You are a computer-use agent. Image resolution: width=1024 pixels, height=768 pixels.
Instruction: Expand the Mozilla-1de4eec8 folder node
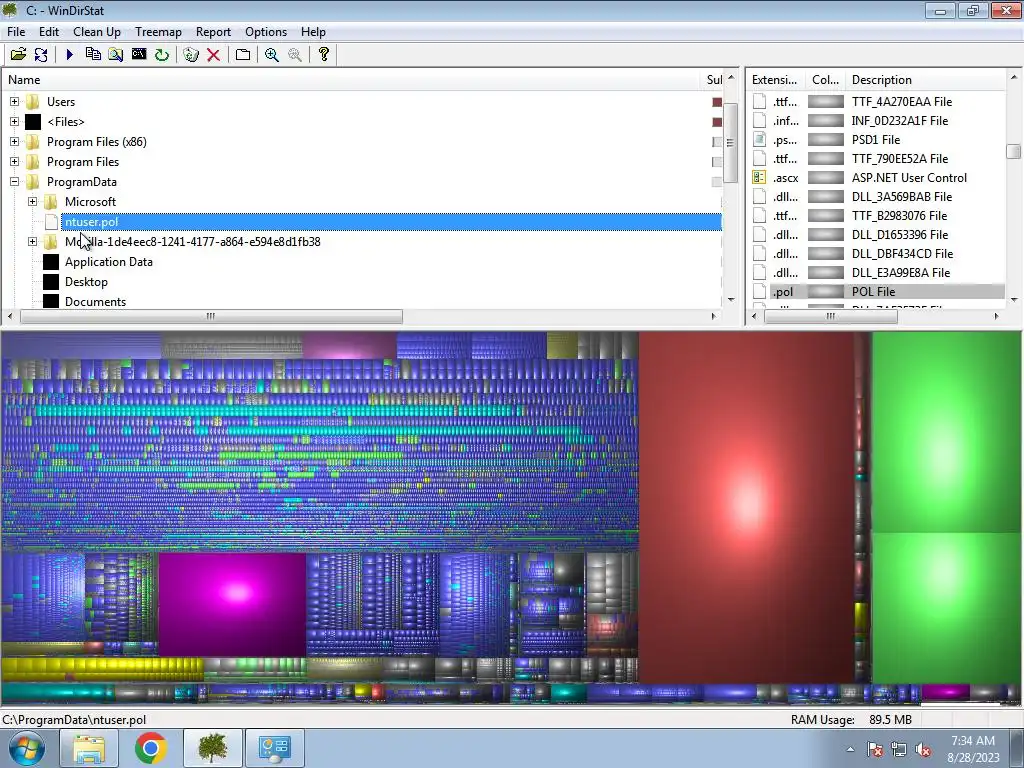tap(33, 242)
